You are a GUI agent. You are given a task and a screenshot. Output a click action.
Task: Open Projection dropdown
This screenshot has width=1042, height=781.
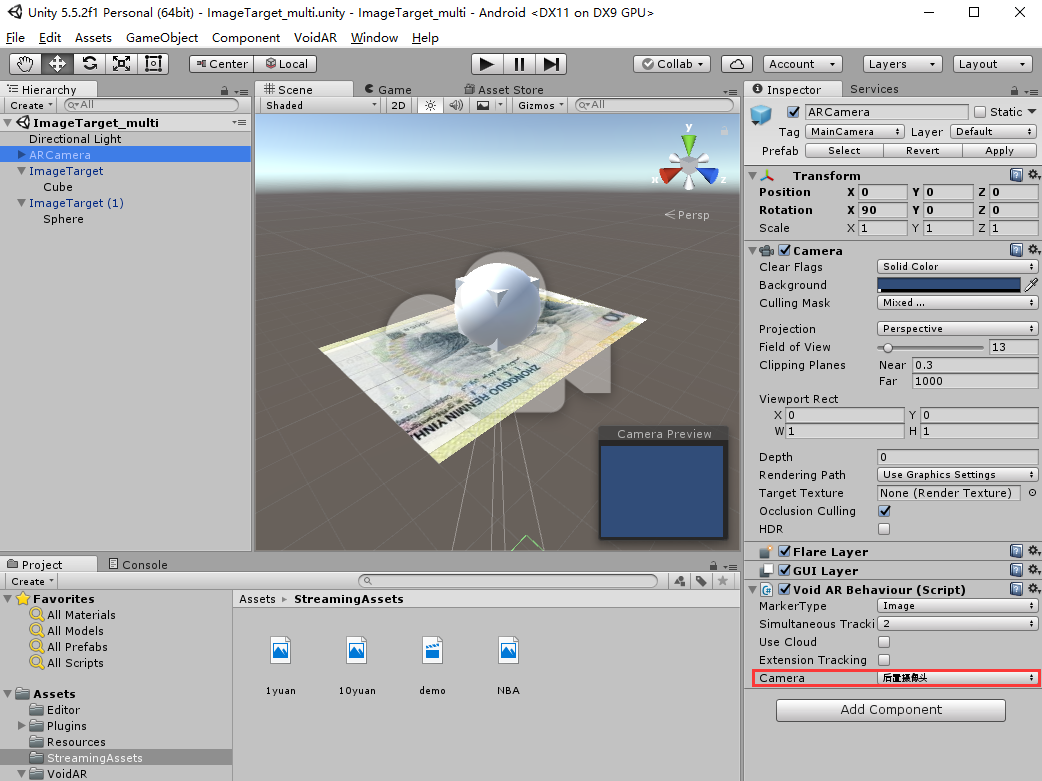click(958, 329)
